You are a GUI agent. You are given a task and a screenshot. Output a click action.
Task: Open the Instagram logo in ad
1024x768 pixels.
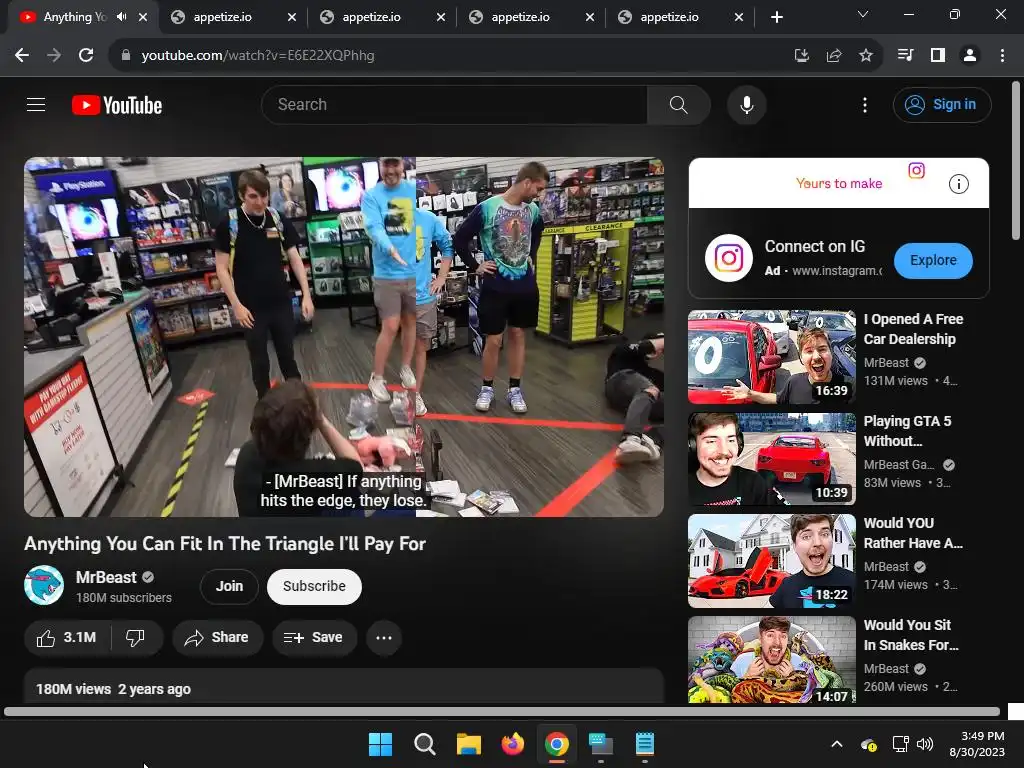tap(729, 258)
